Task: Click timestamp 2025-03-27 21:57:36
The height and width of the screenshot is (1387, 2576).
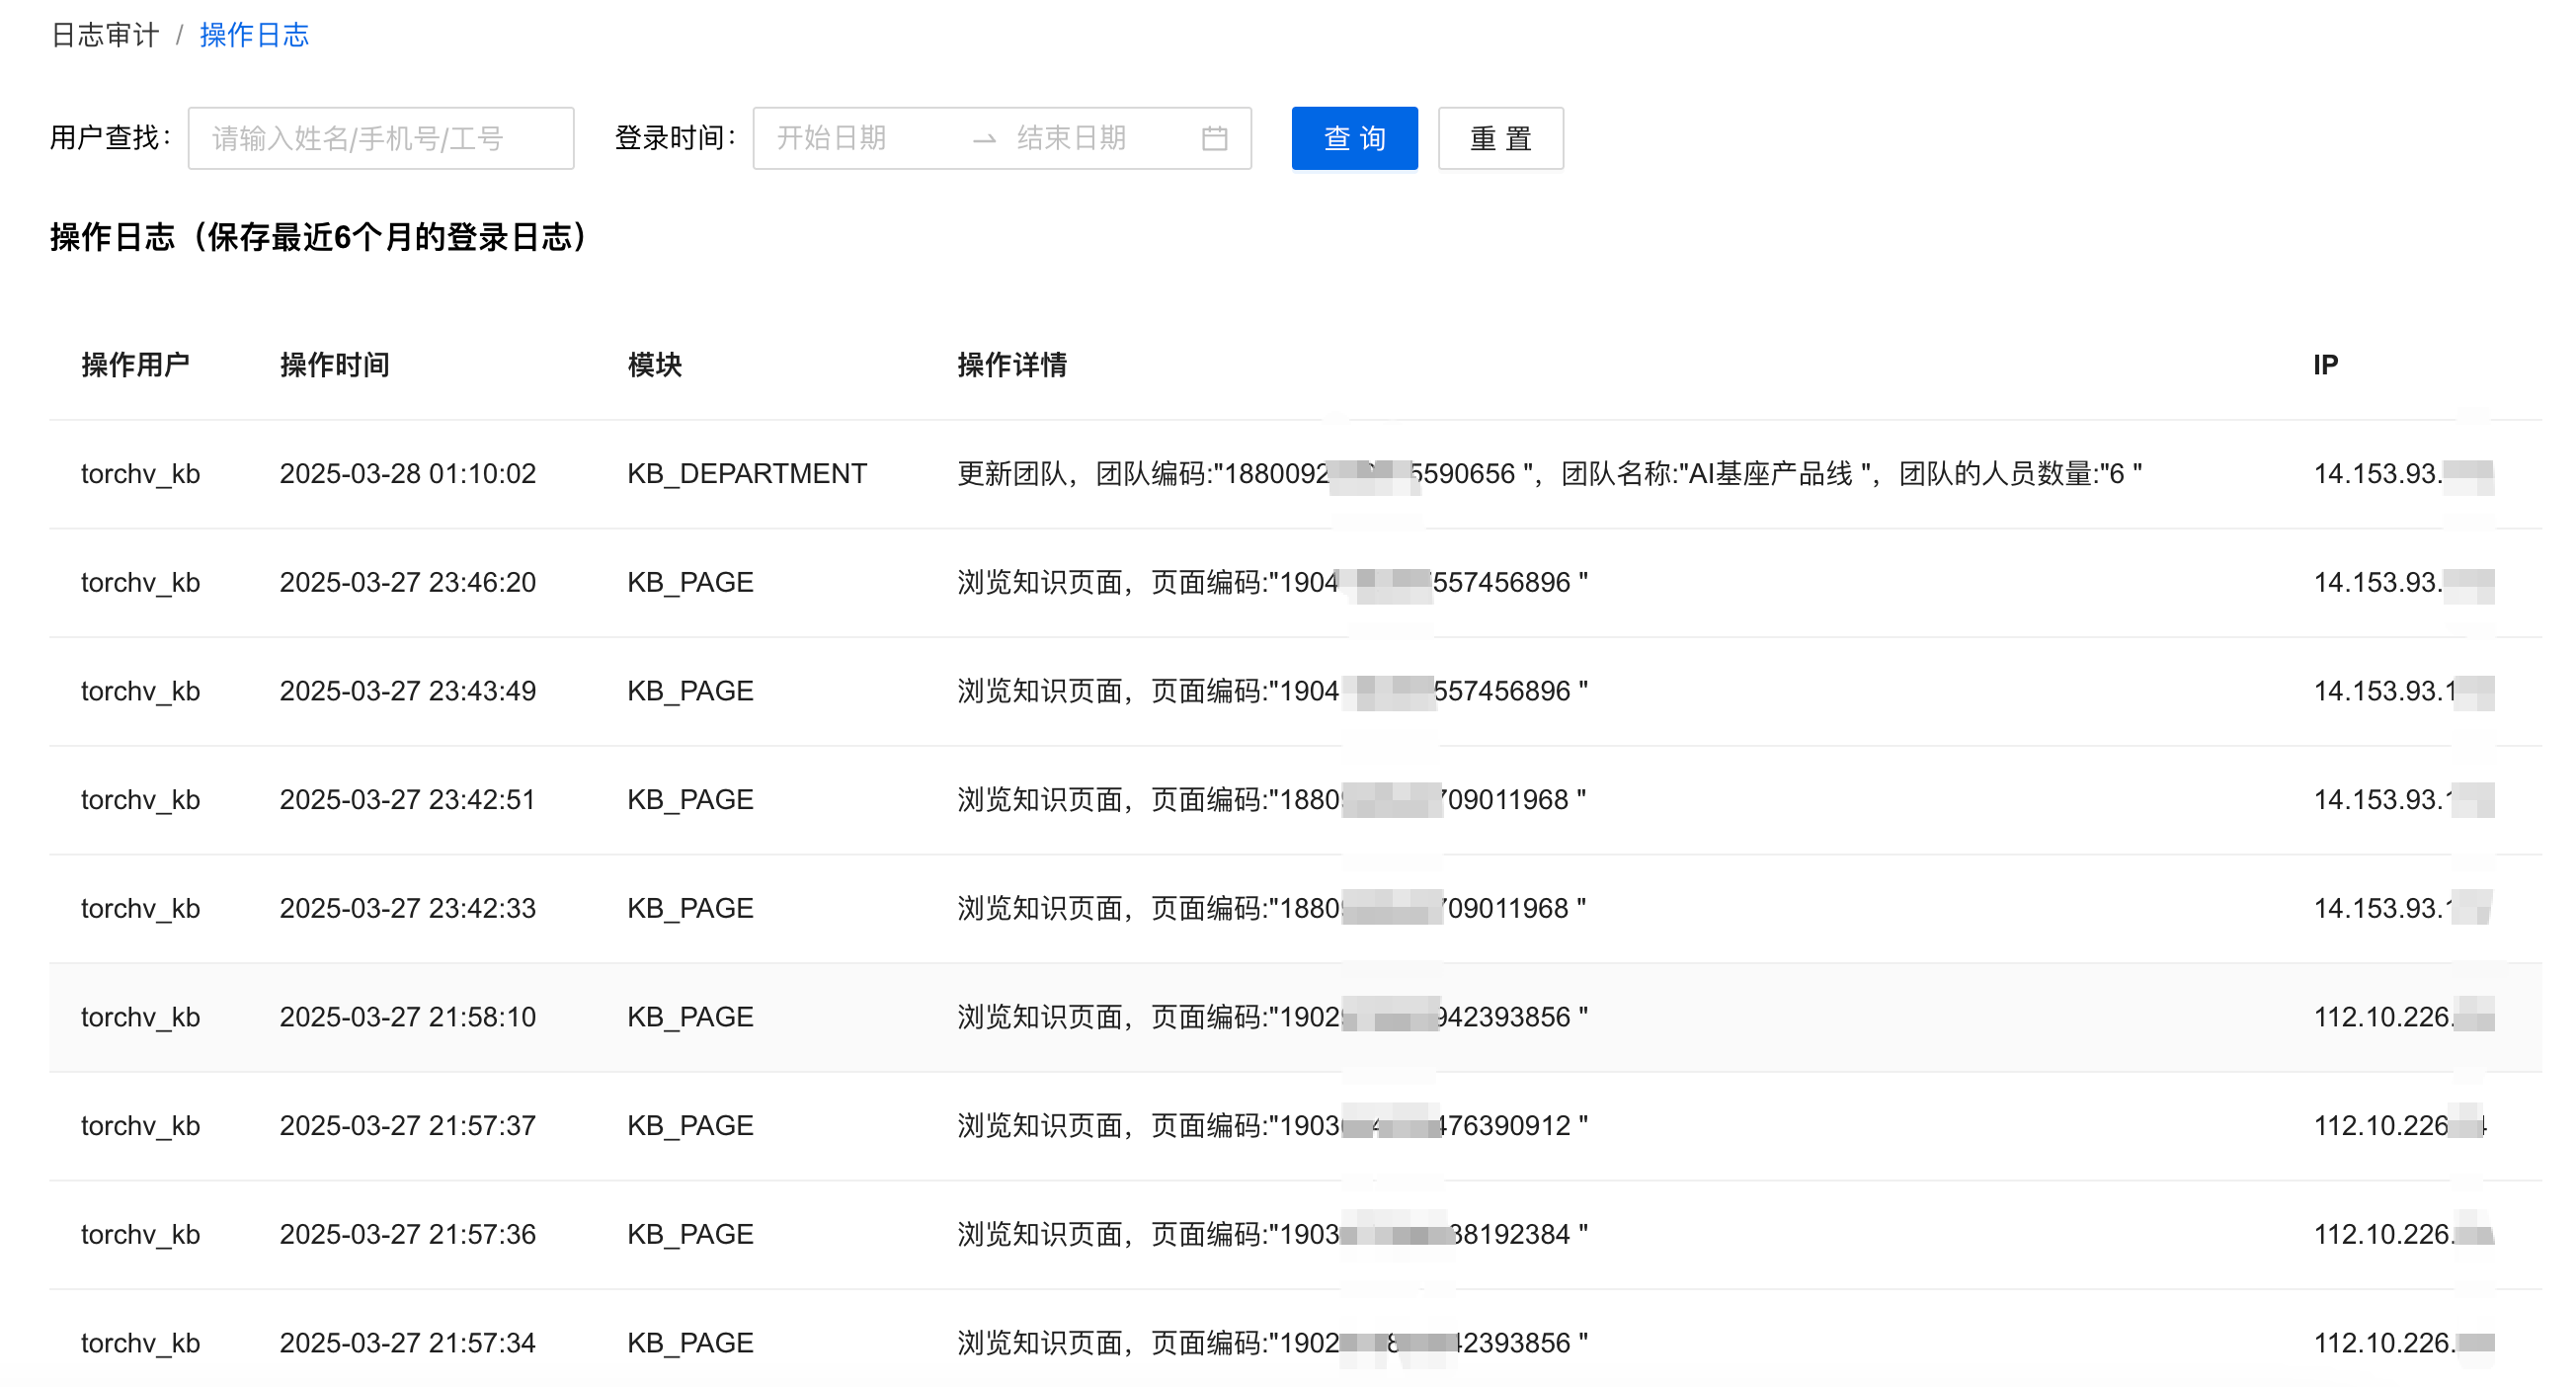Action: tap(408, 1235)
